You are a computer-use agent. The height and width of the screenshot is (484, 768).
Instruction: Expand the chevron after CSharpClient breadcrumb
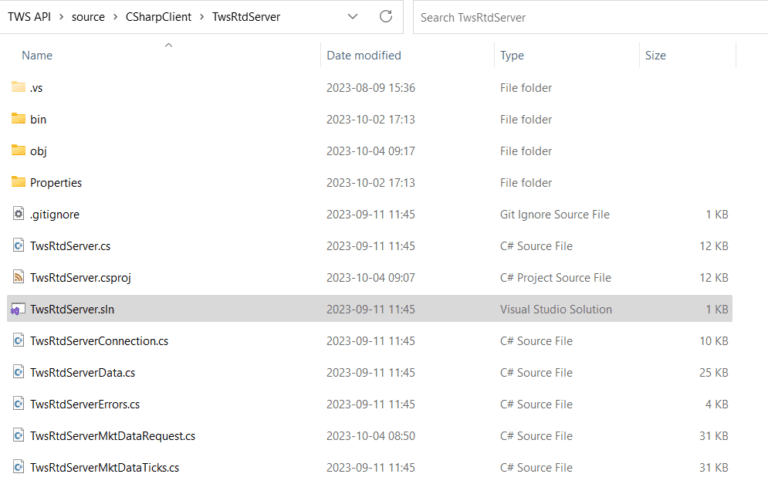pyautogui.click(x=202, y=17)
